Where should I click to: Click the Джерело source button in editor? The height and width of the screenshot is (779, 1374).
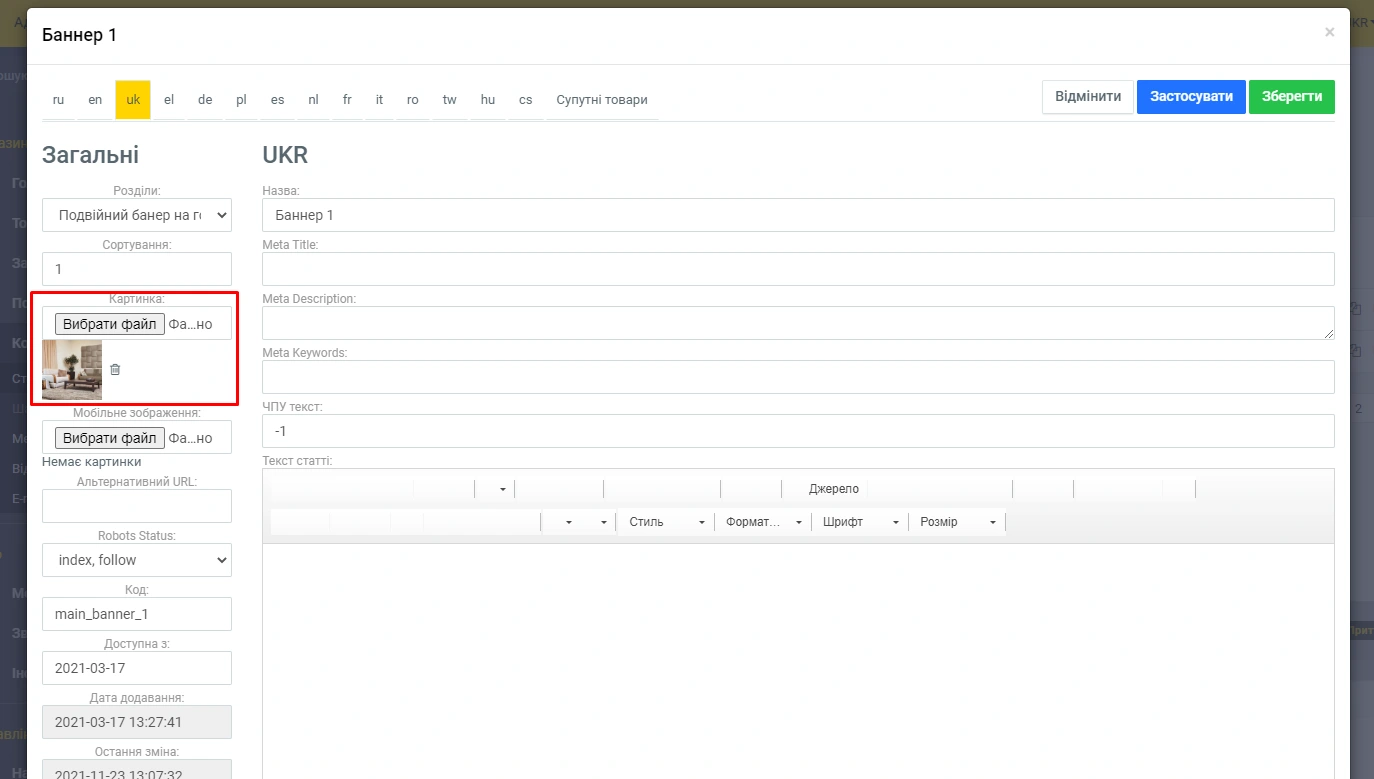click(833, 489)
